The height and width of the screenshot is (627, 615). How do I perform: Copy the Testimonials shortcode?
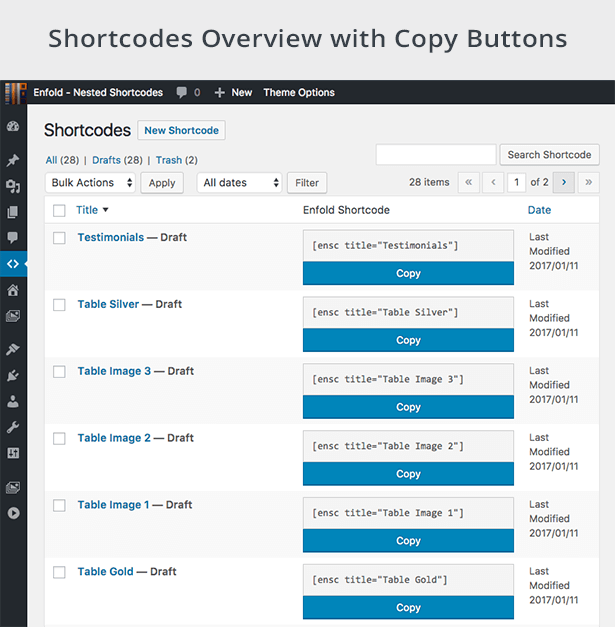pos(408,273)
